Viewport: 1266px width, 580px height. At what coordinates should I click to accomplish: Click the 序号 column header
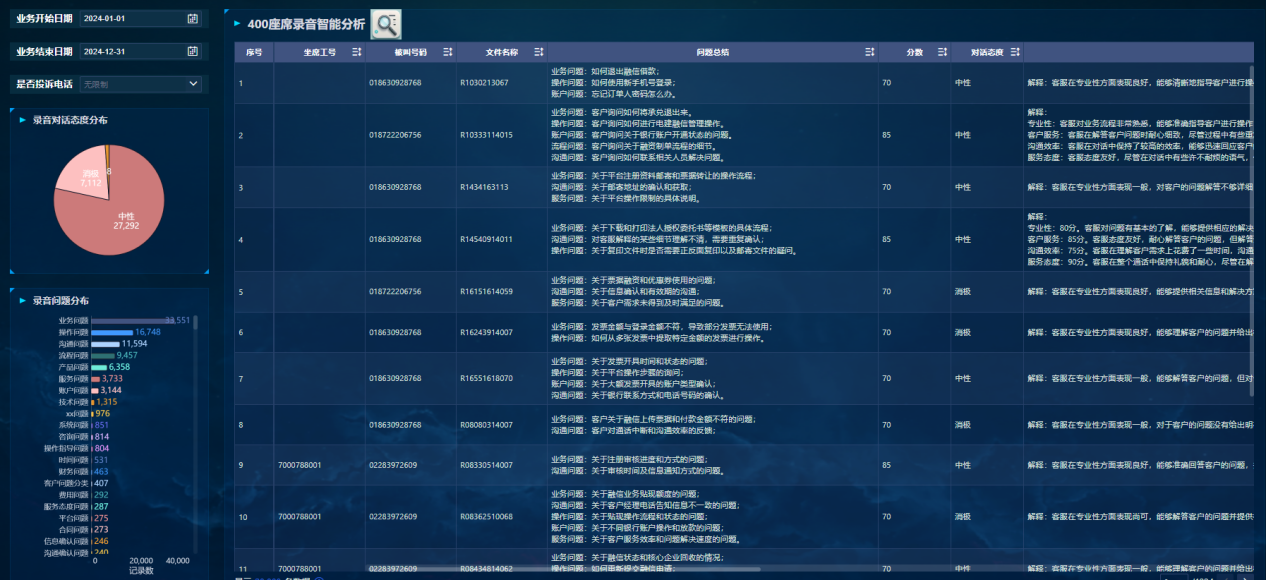(254, 52)
